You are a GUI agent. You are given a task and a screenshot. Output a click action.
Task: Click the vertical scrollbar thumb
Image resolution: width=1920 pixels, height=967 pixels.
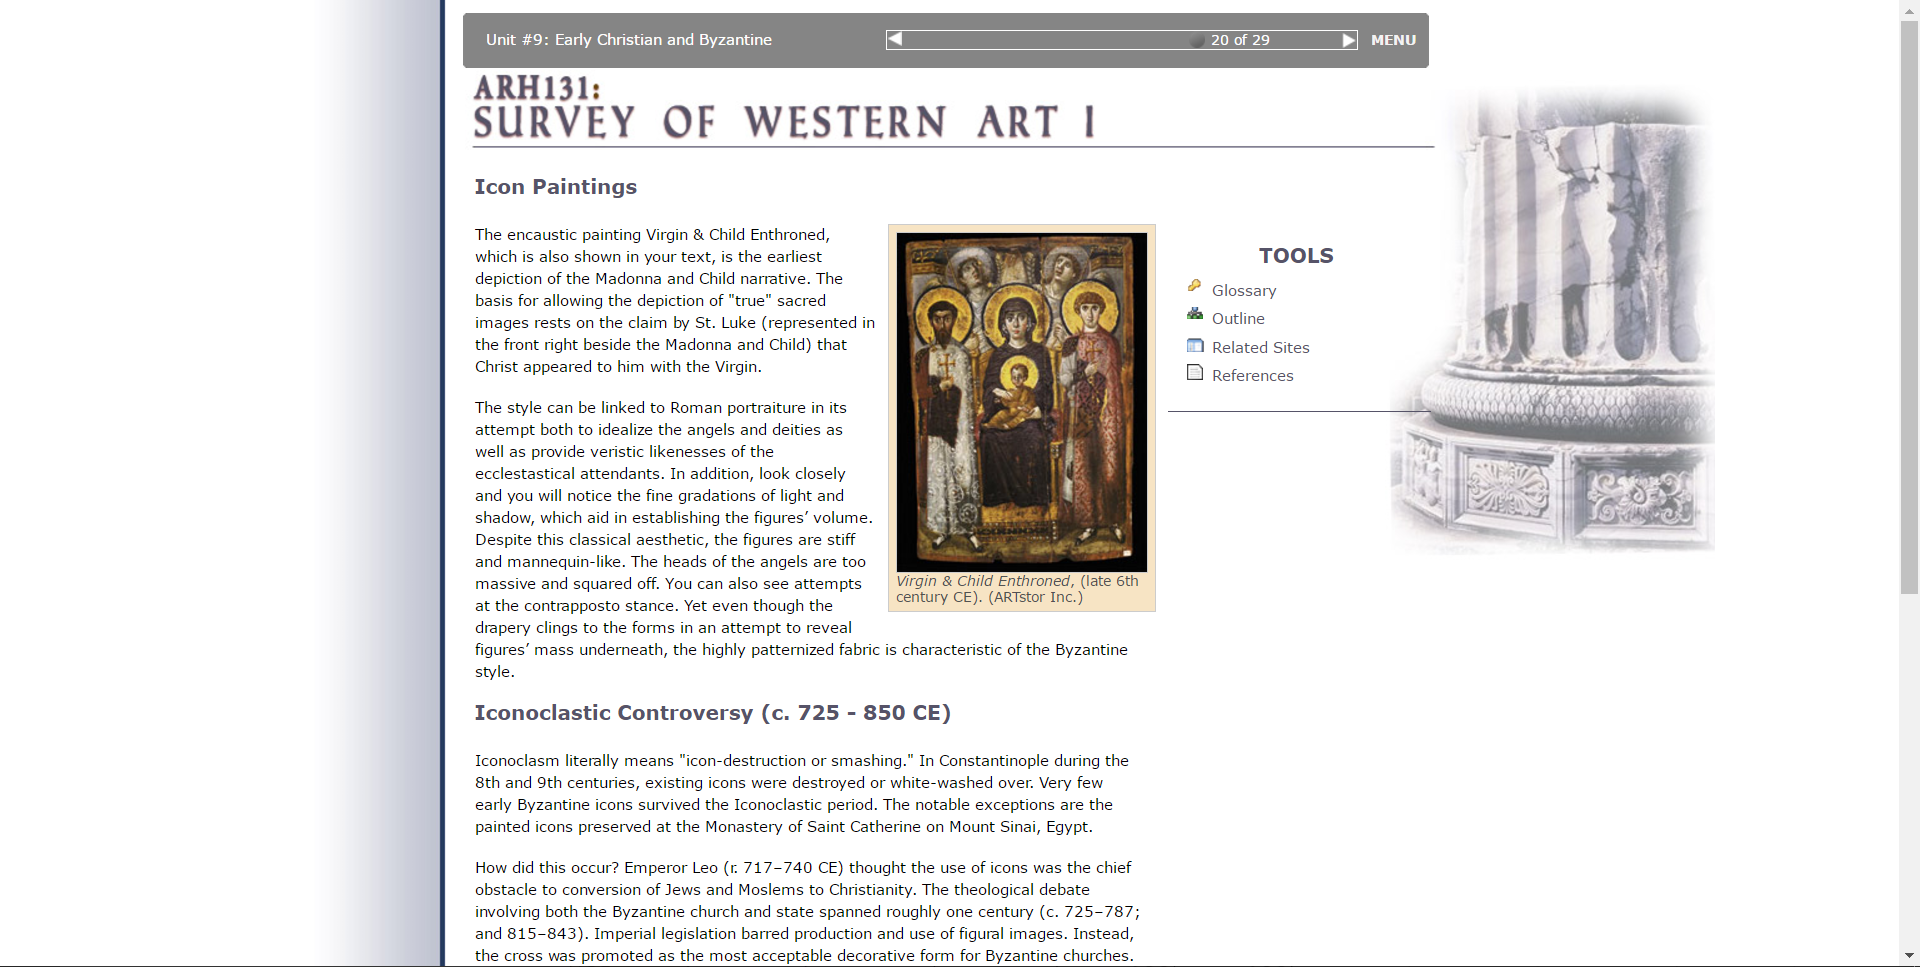pyautogui.click(x=1909, y=307)
